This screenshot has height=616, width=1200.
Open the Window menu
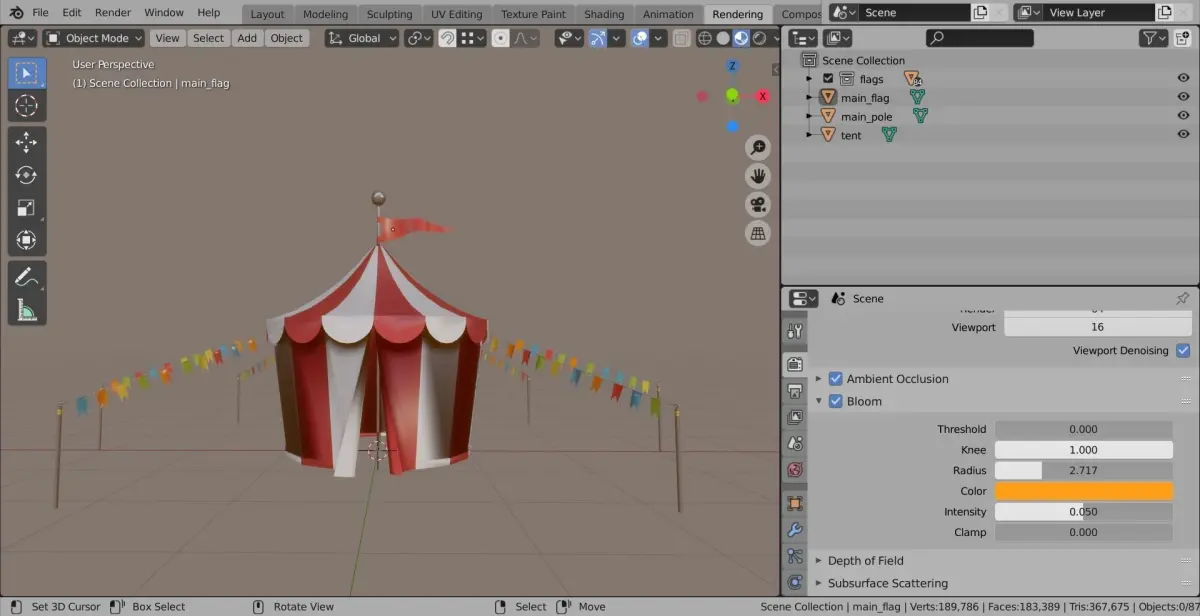(x=164, y=12)
